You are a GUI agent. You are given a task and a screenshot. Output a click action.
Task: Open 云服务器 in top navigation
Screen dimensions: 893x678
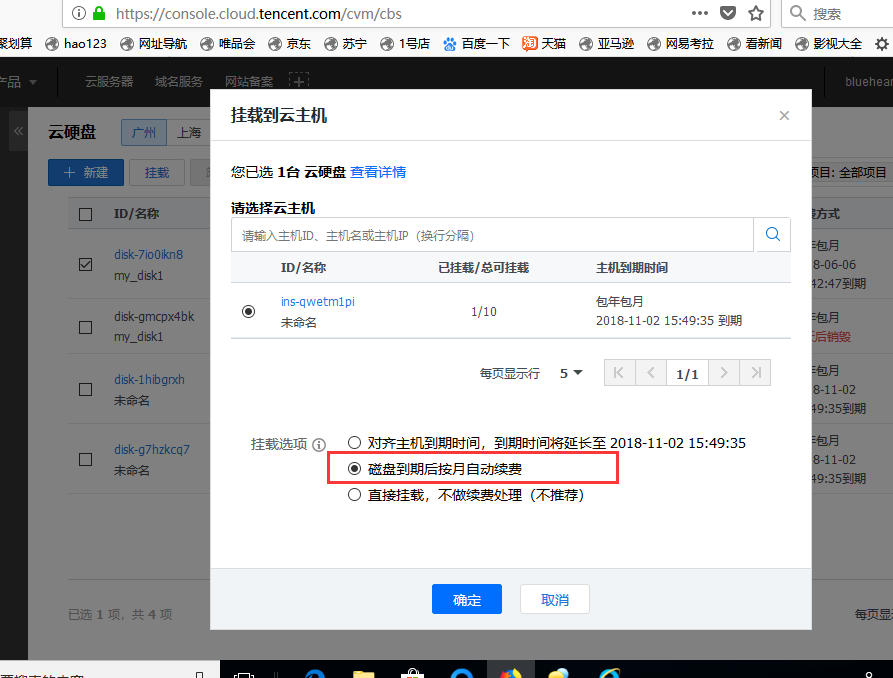109,82
